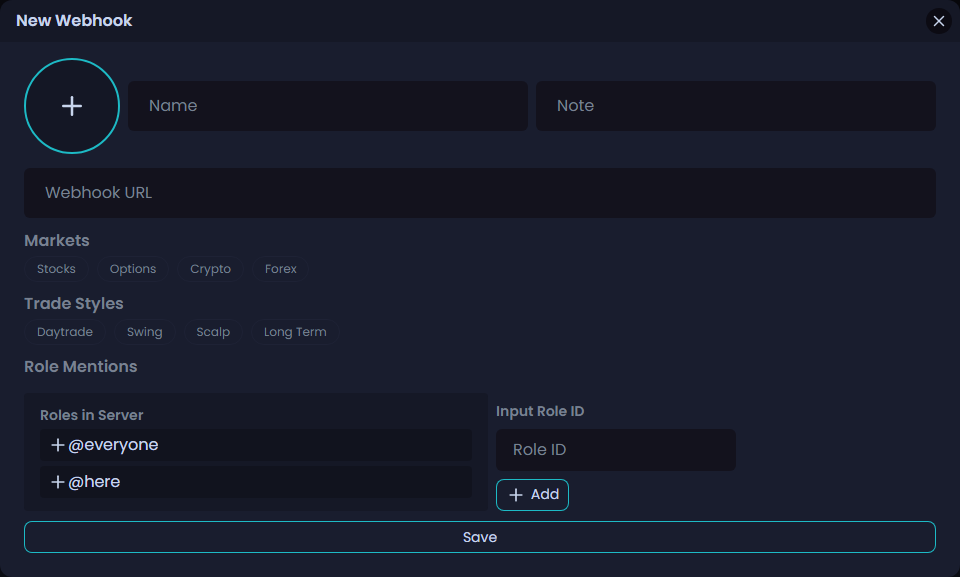The image size is (960, 577).
Task: Select the Crypto market chip
Action: click(210, 269)
